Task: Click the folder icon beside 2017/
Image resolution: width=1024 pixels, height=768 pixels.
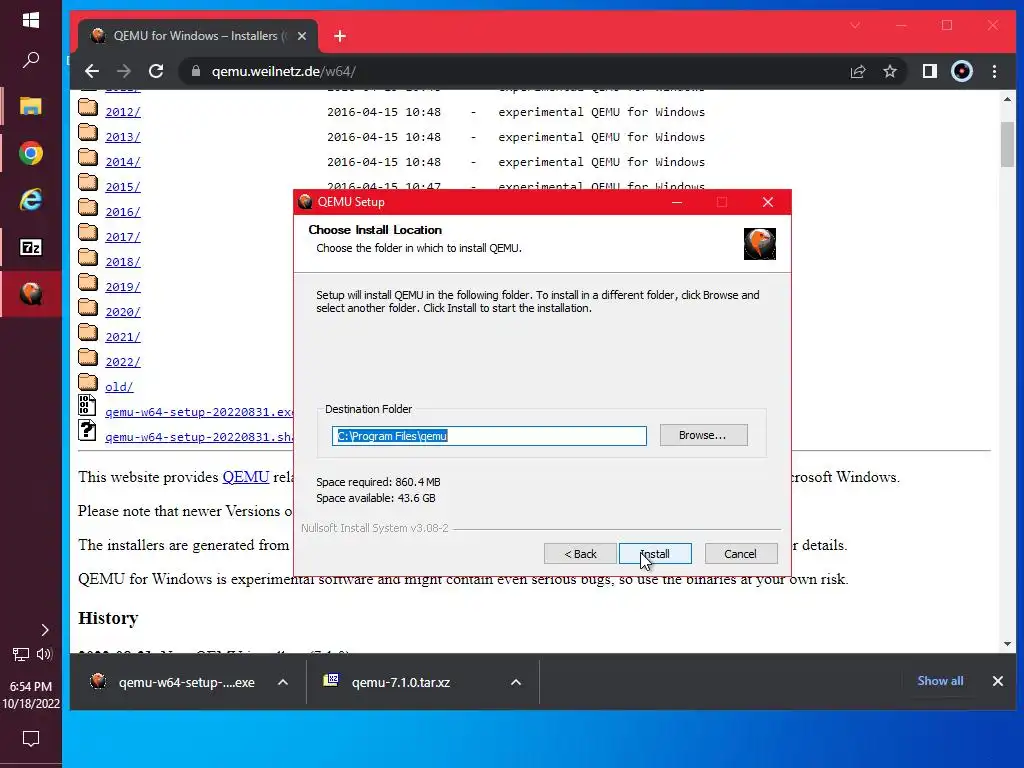Action: [x=88, y=232]
